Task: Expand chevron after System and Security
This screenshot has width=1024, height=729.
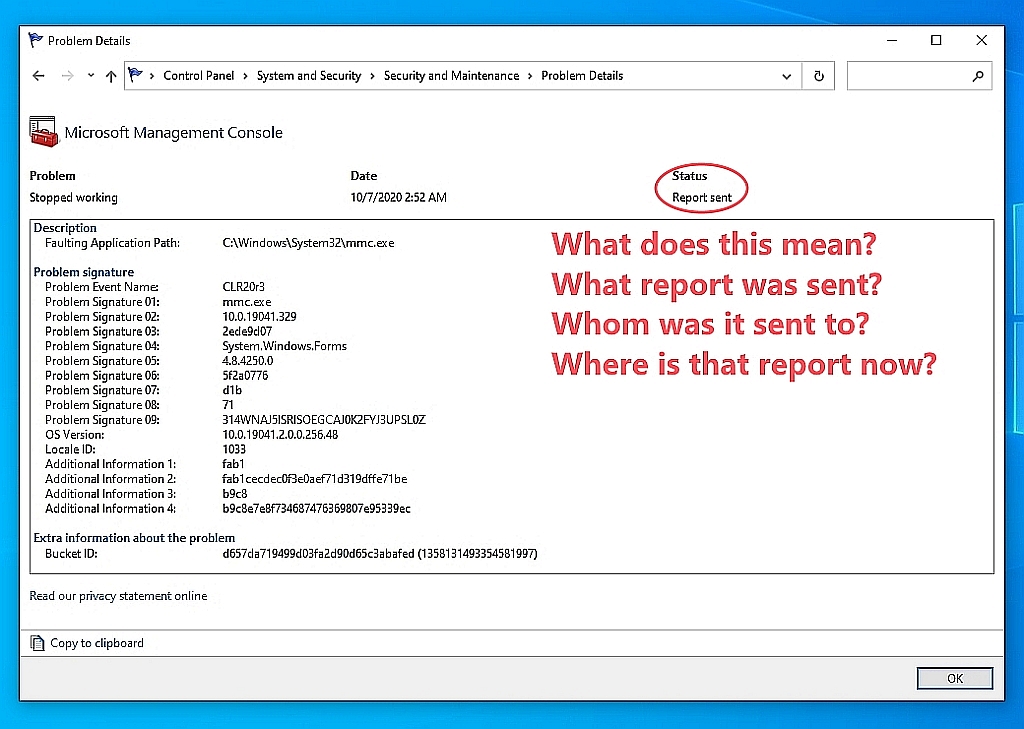Action: [372, 76]
